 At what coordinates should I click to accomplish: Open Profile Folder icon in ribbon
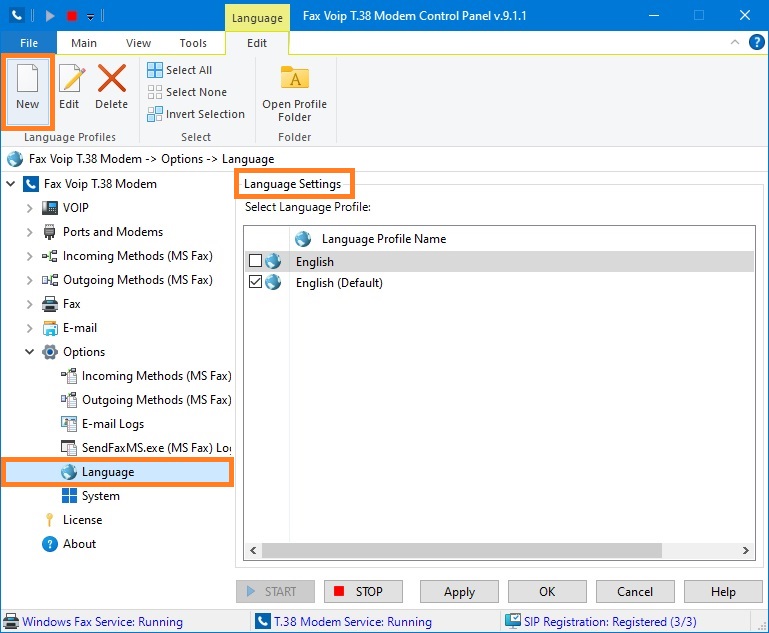click(x=294, y=77)
